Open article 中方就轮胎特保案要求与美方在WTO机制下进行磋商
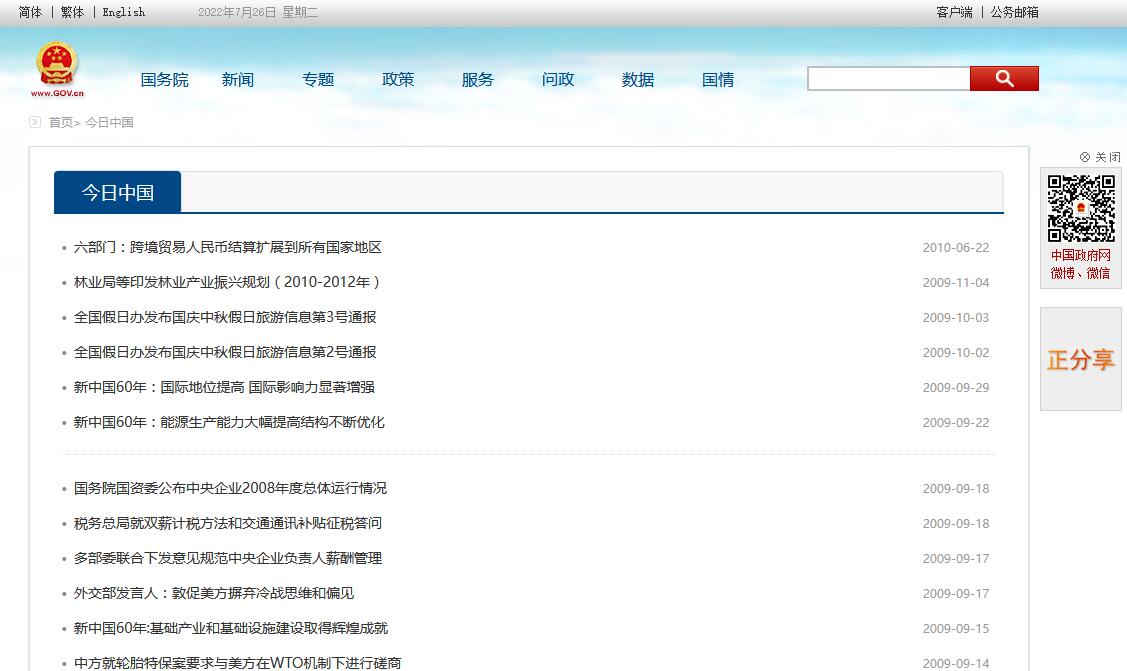1127x671 pixels. point(237,663)
